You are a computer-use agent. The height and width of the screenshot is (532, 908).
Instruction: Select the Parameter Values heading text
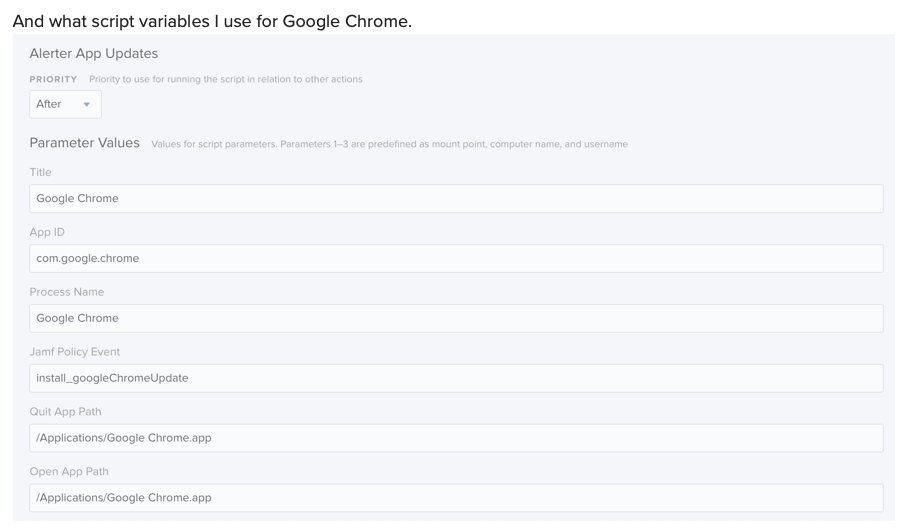tap(85, 143)
